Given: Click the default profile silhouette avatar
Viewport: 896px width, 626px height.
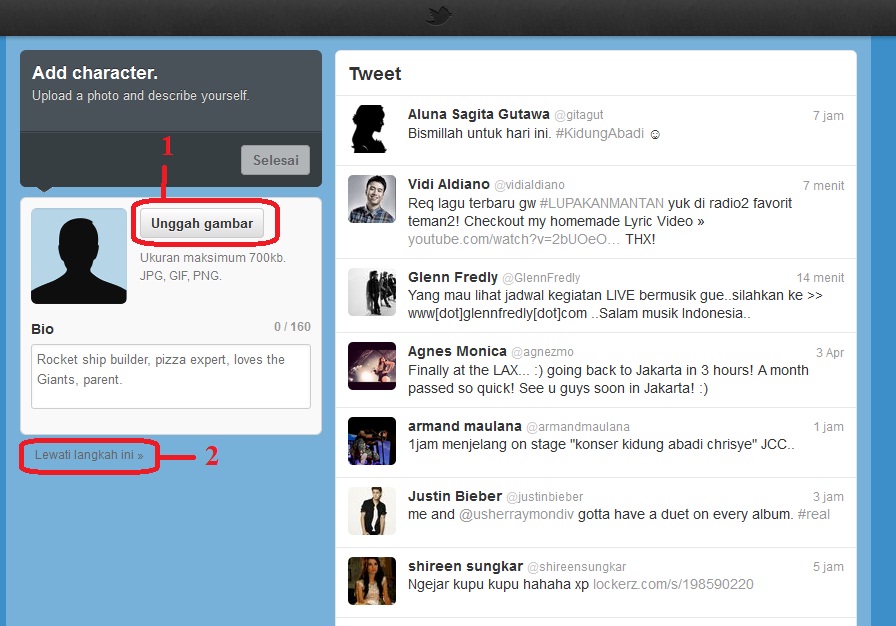Looking at the screenshot, I should point(78,256).
